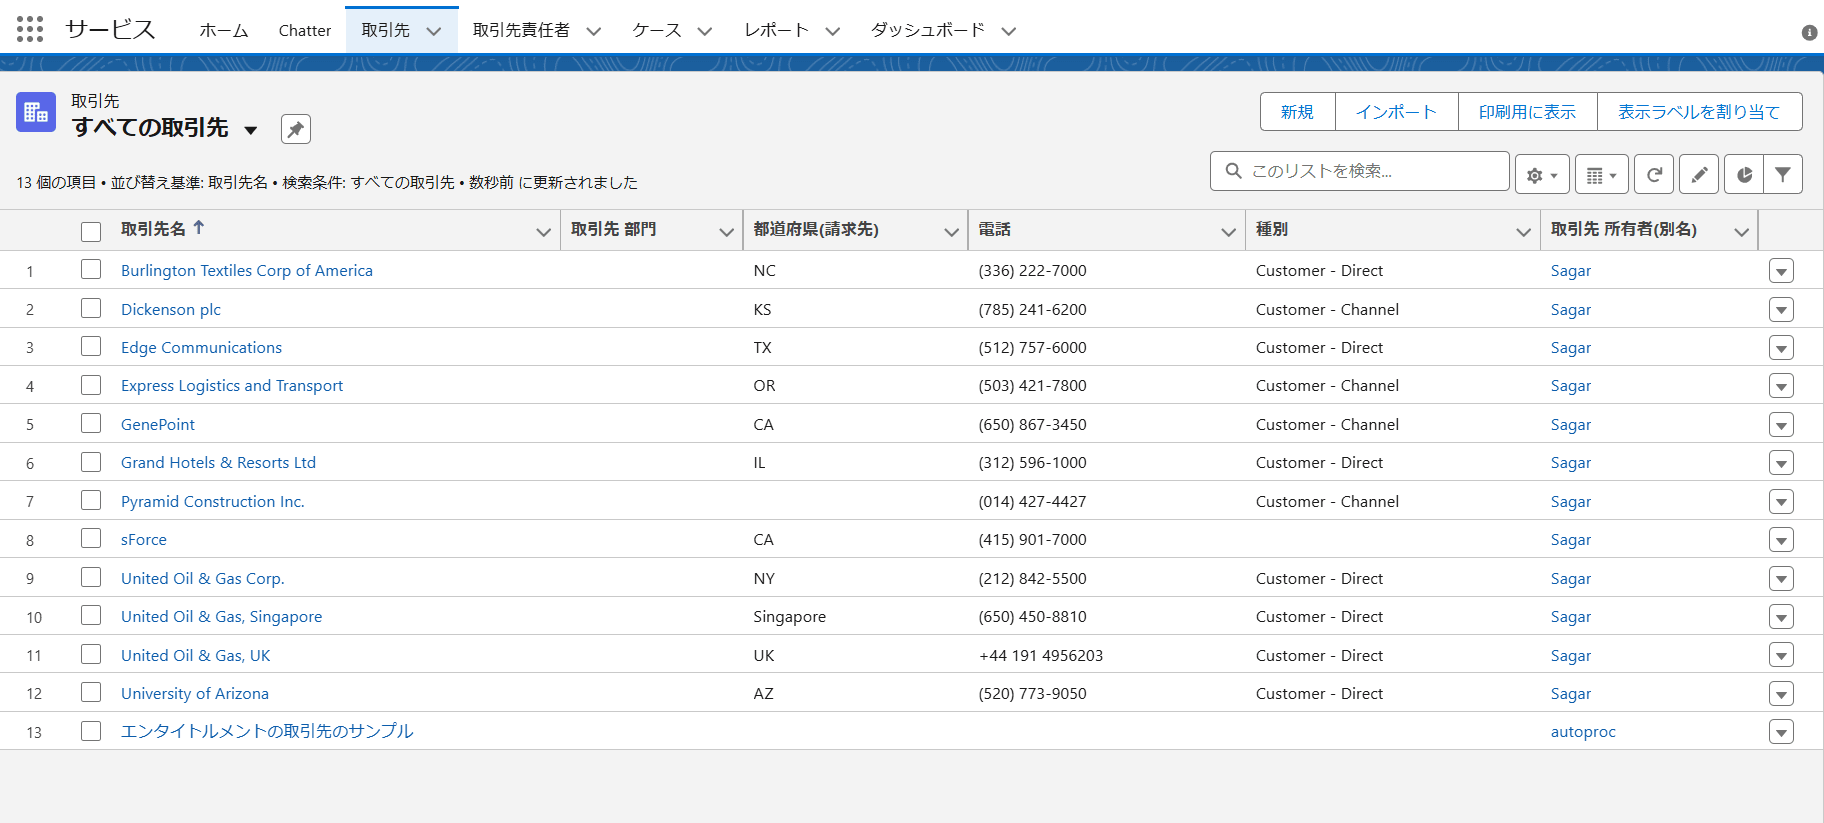Open row actions for United Oil & Gas, UK
Image resolution: width=1824 pixels, height=823 pixels.
click(1781, 656)
